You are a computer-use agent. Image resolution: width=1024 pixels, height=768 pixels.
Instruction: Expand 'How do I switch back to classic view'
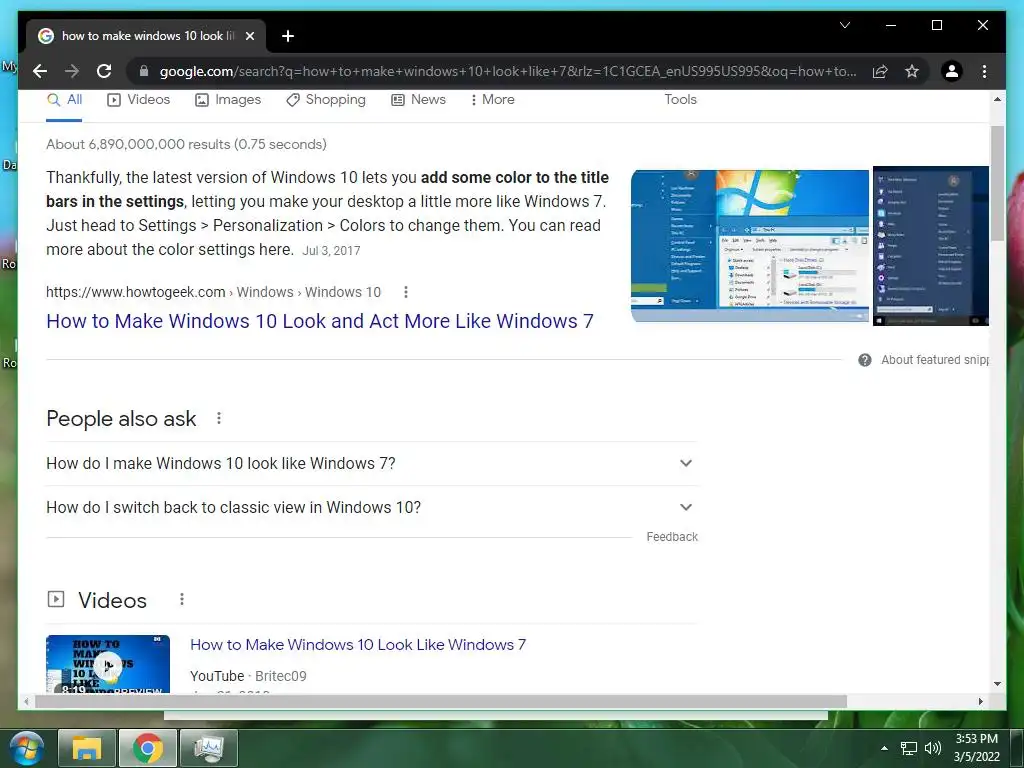[x=371, y=507]
